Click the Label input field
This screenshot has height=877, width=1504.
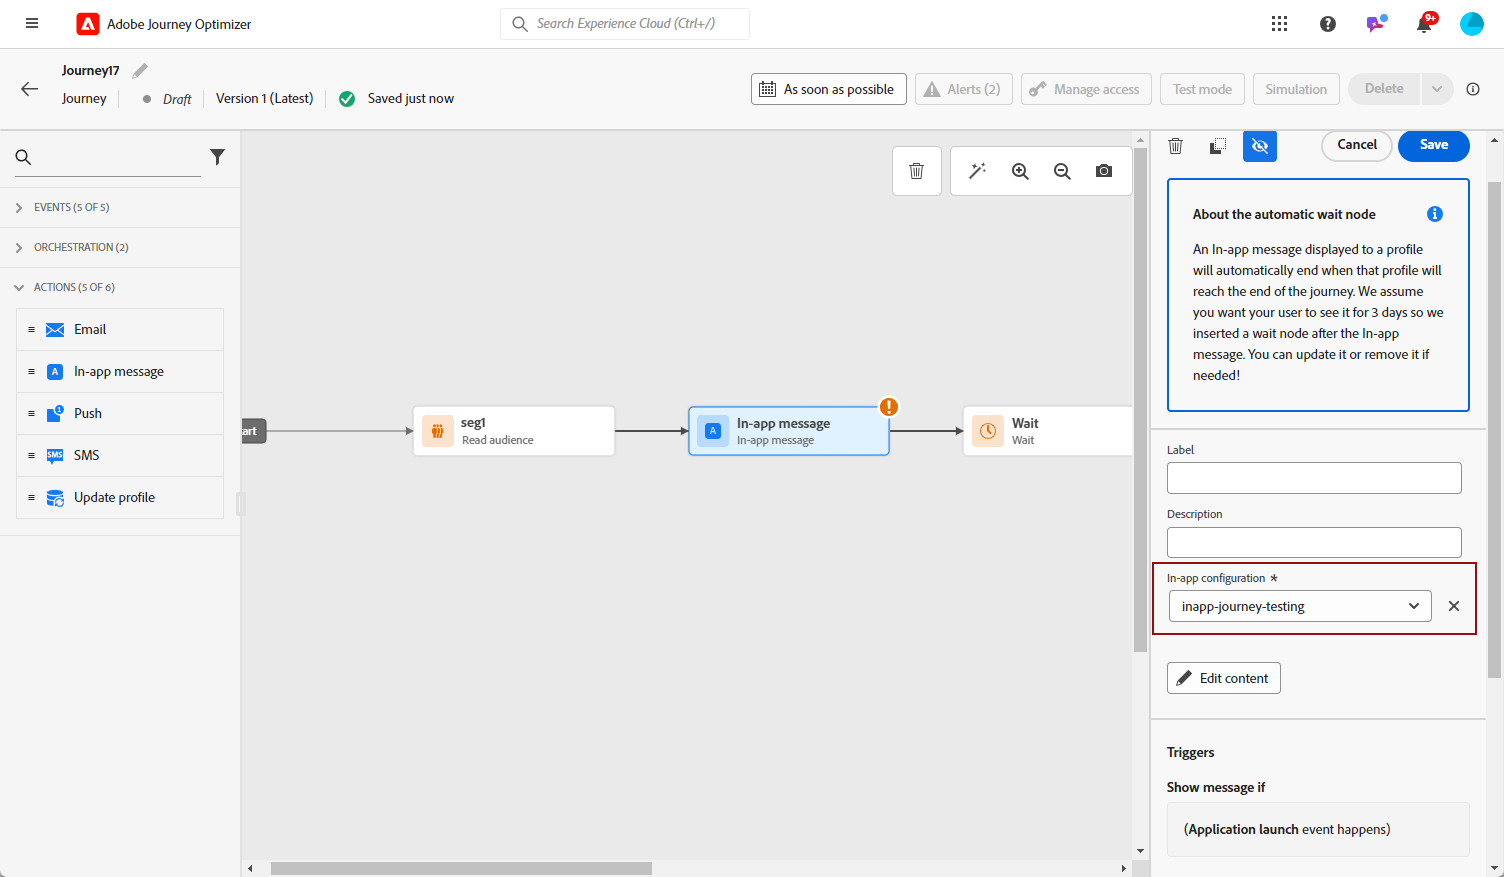[1314, 478]
